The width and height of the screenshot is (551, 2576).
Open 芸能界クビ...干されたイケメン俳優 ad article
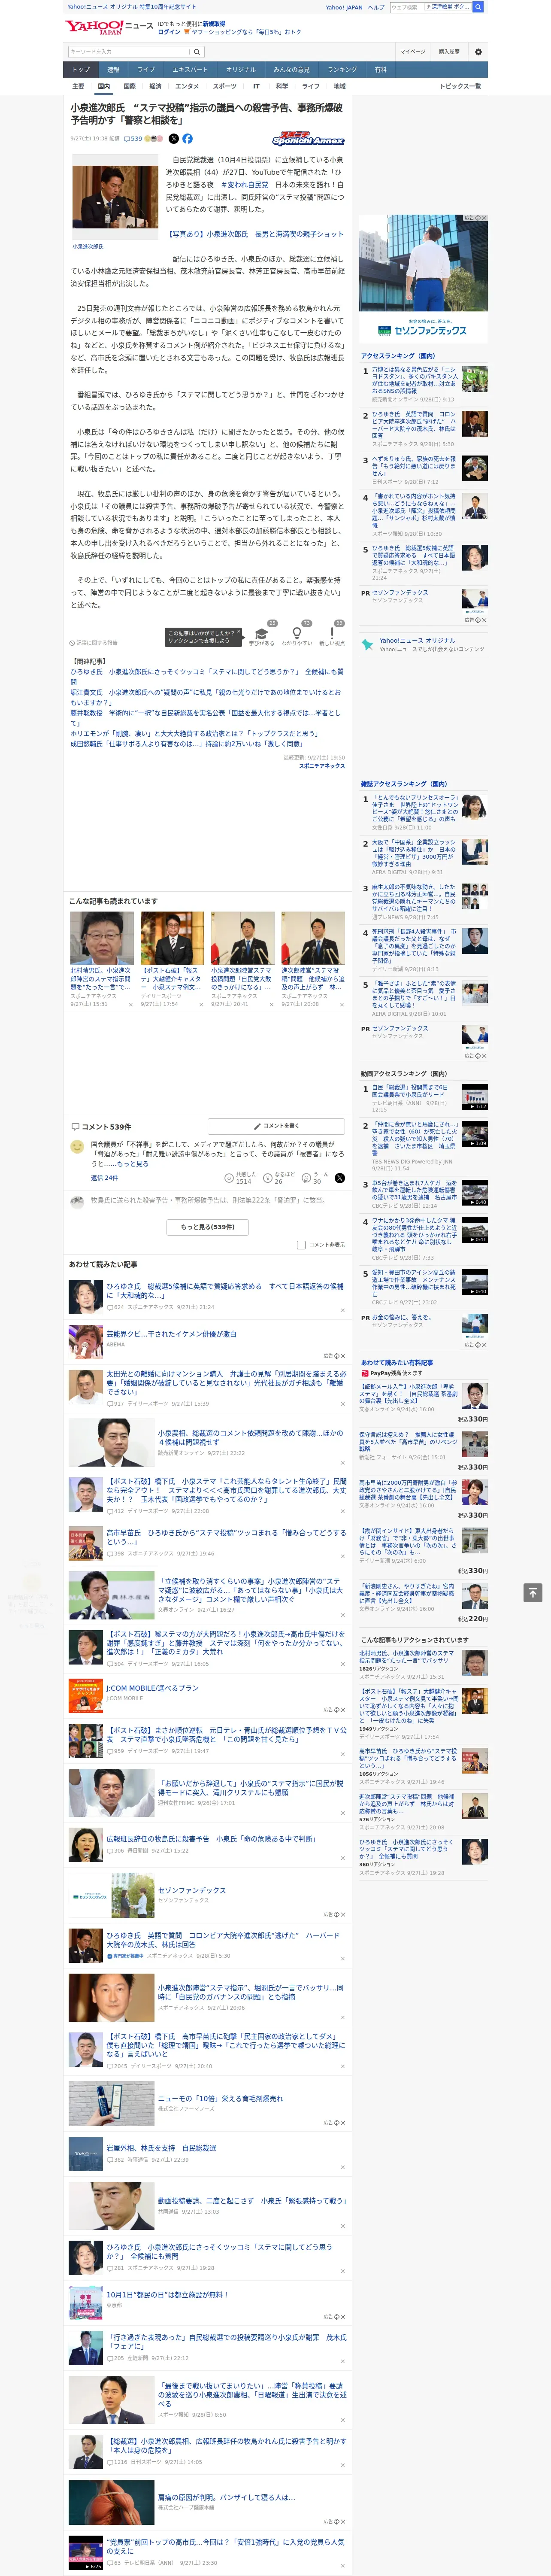(x=172, y=1334)
